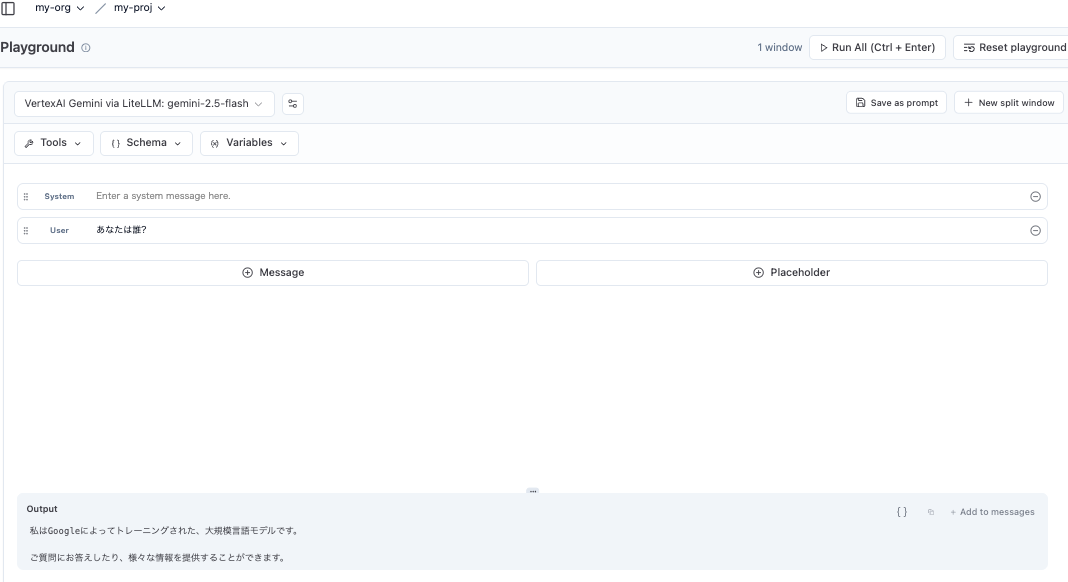Remove the User message row
This screenshot has height=582, width=1068.
(x=1035, y=230)
